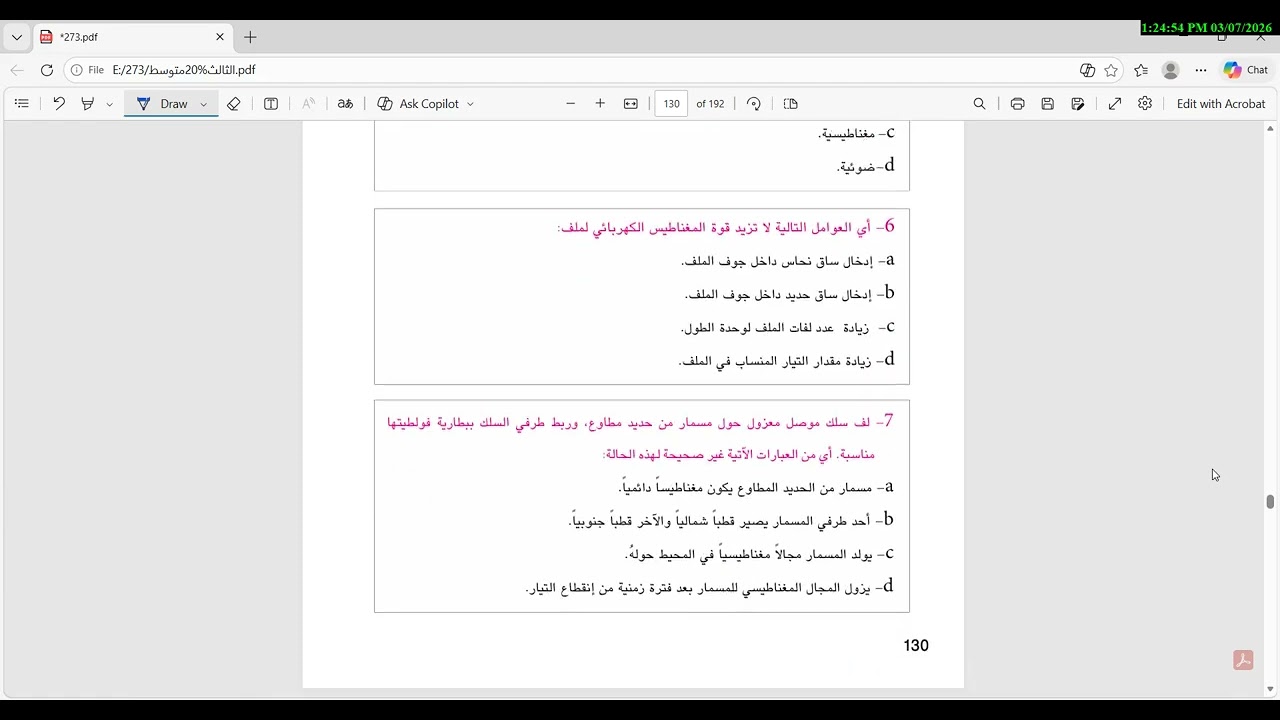Expand the Ask Copilot dropdown arrow

(x=470, y=104)
